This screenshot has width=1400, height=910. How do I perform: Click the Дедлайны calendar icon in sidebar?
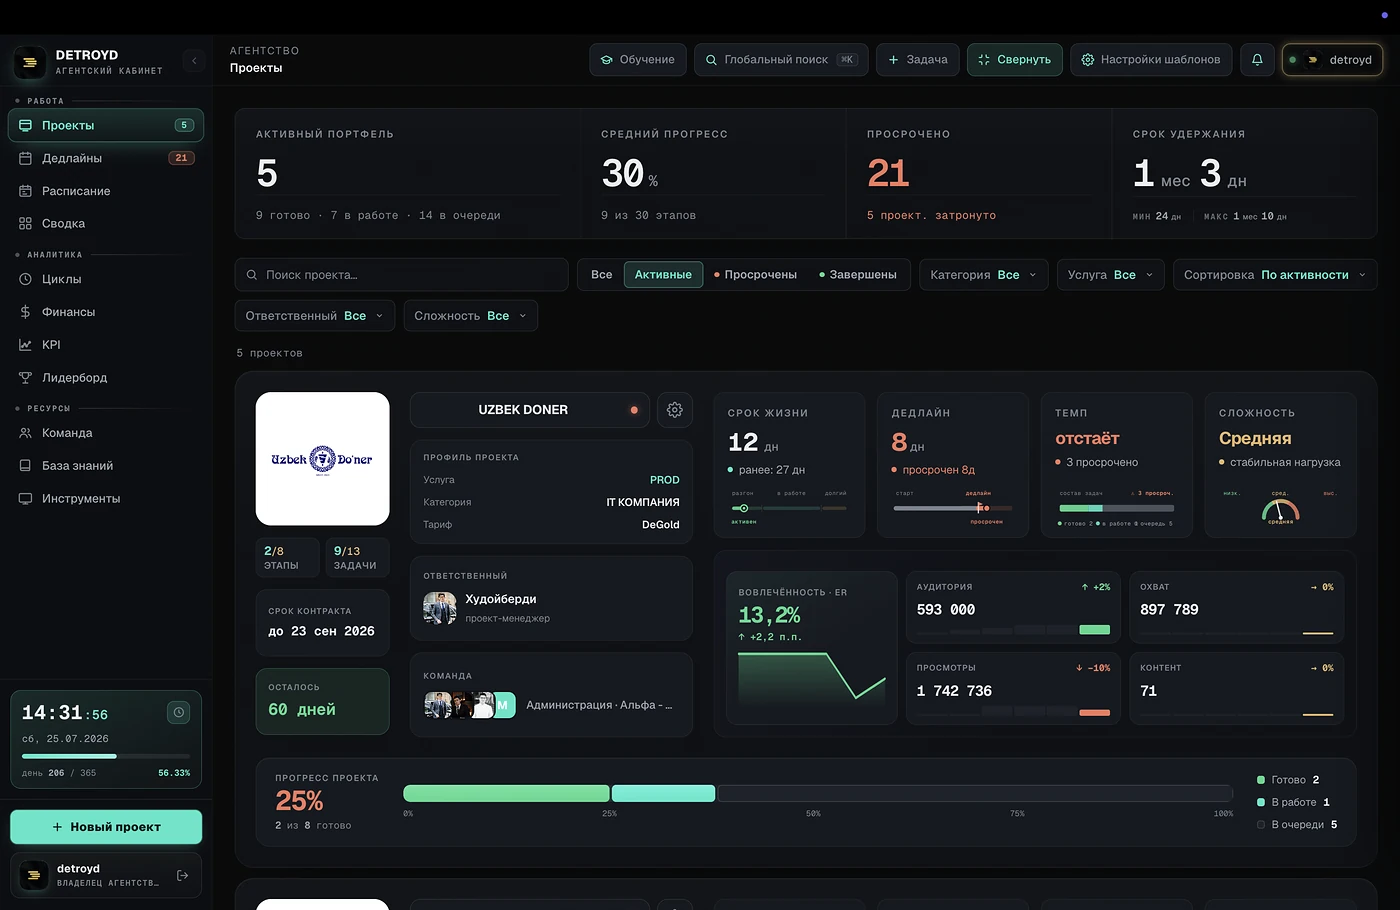pyautogui.click(x=26, y=158)
